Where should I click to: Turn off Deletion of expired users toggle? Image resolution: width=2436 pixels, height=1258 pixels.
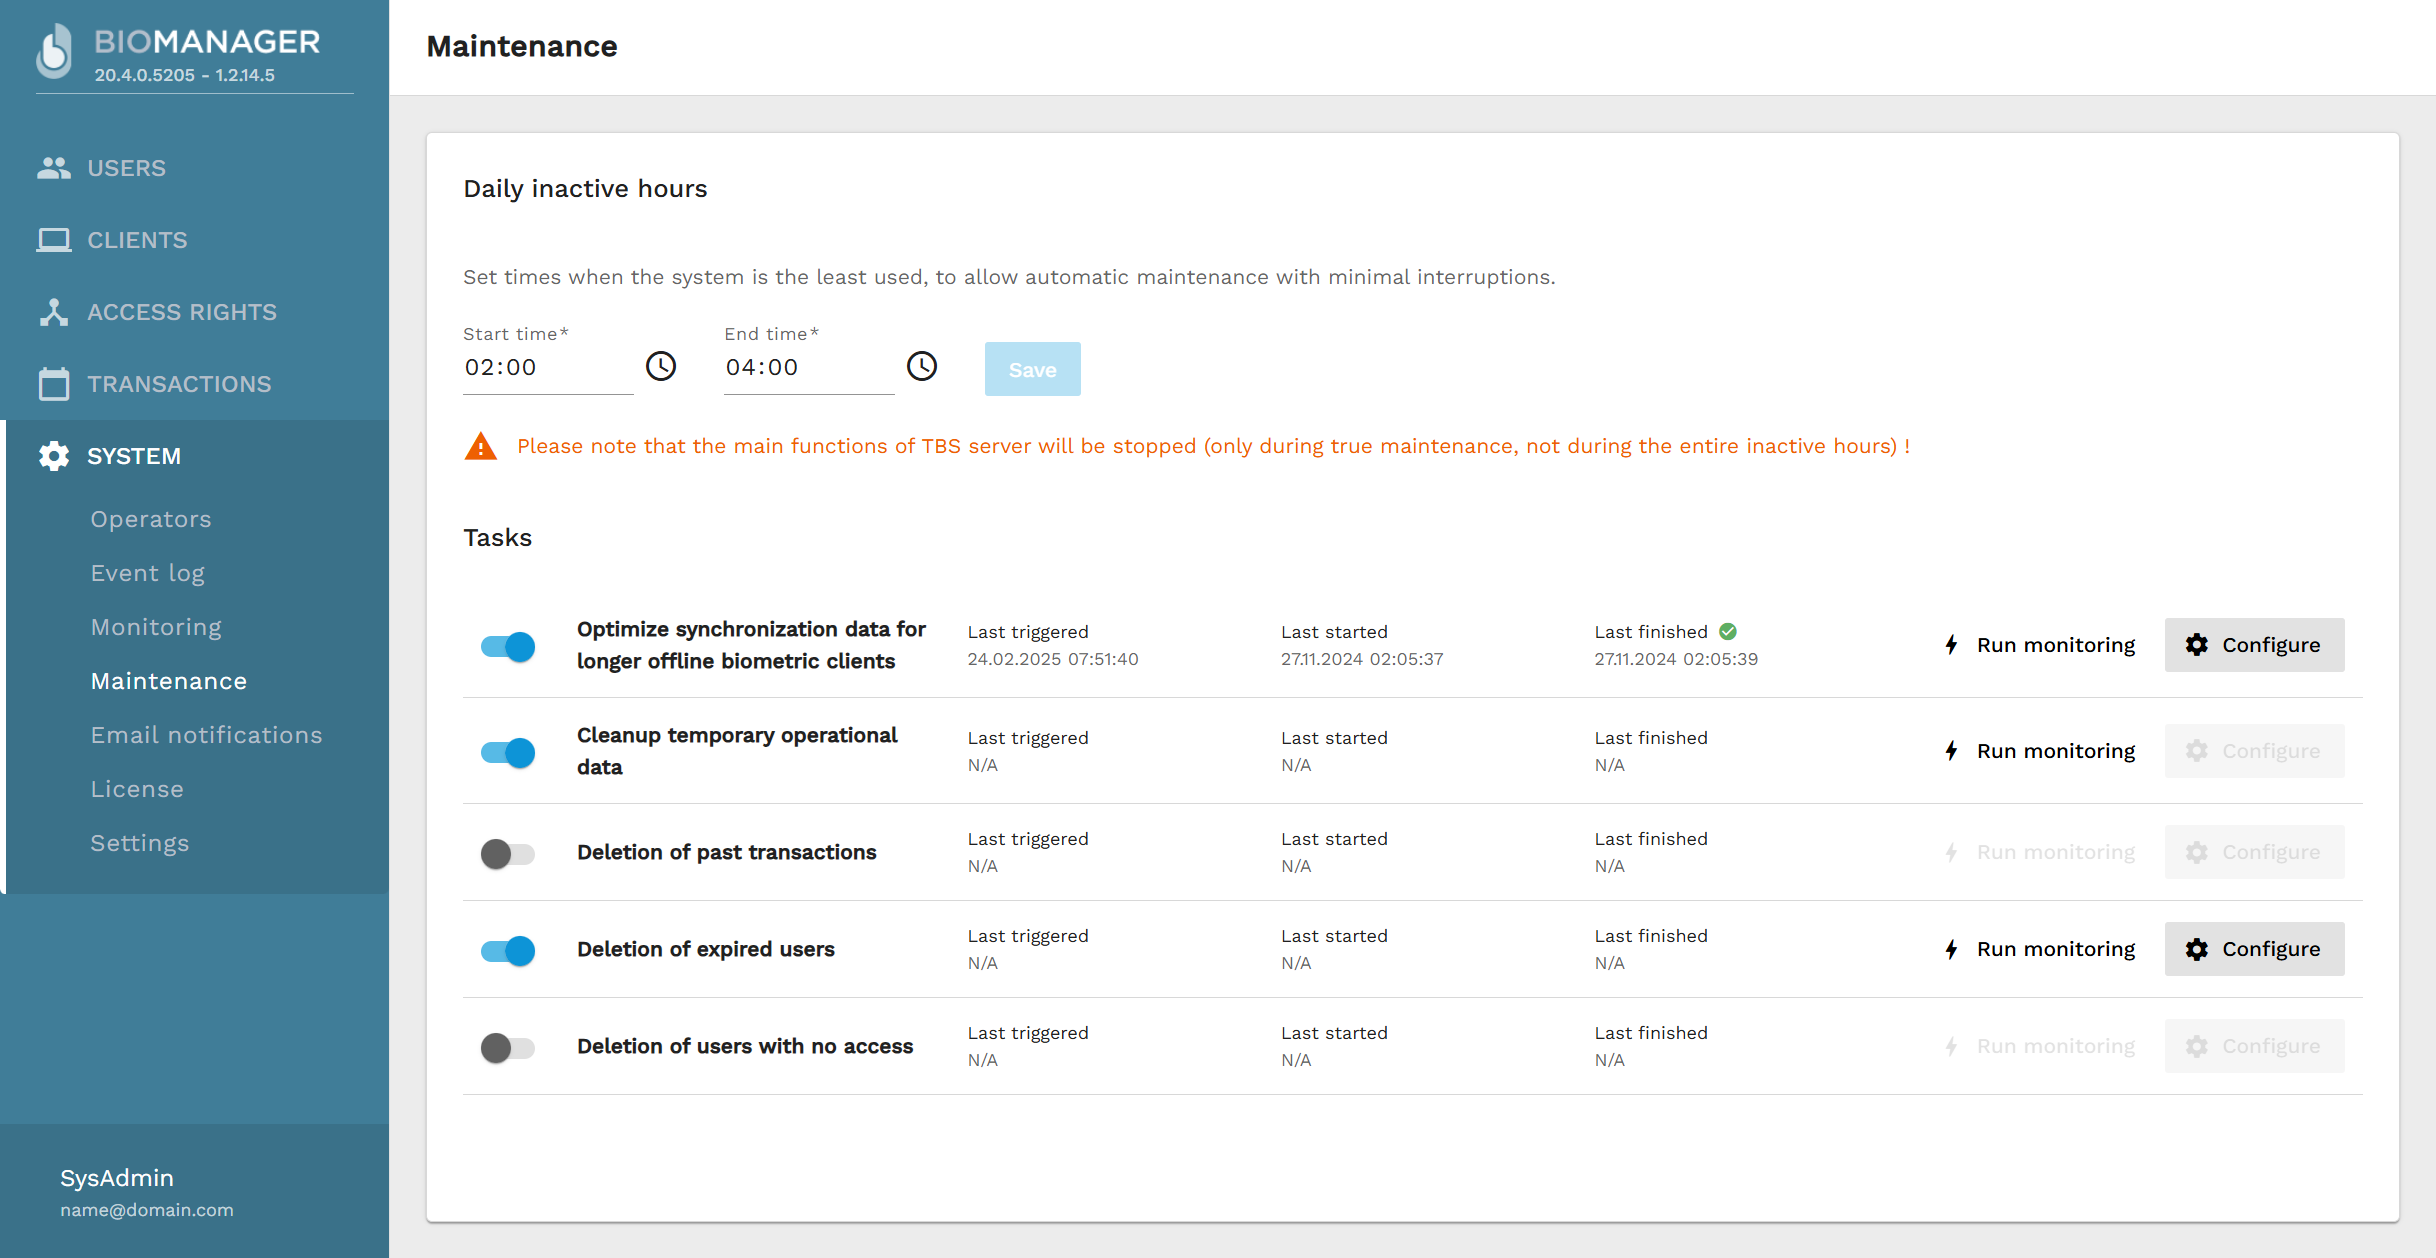(508, 950)
